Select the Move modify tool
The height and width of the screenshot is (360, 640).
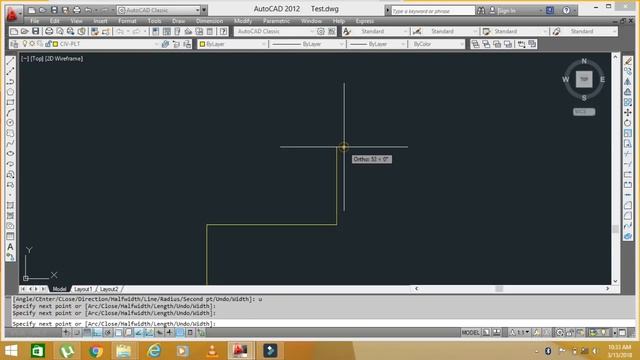point(628,112)
